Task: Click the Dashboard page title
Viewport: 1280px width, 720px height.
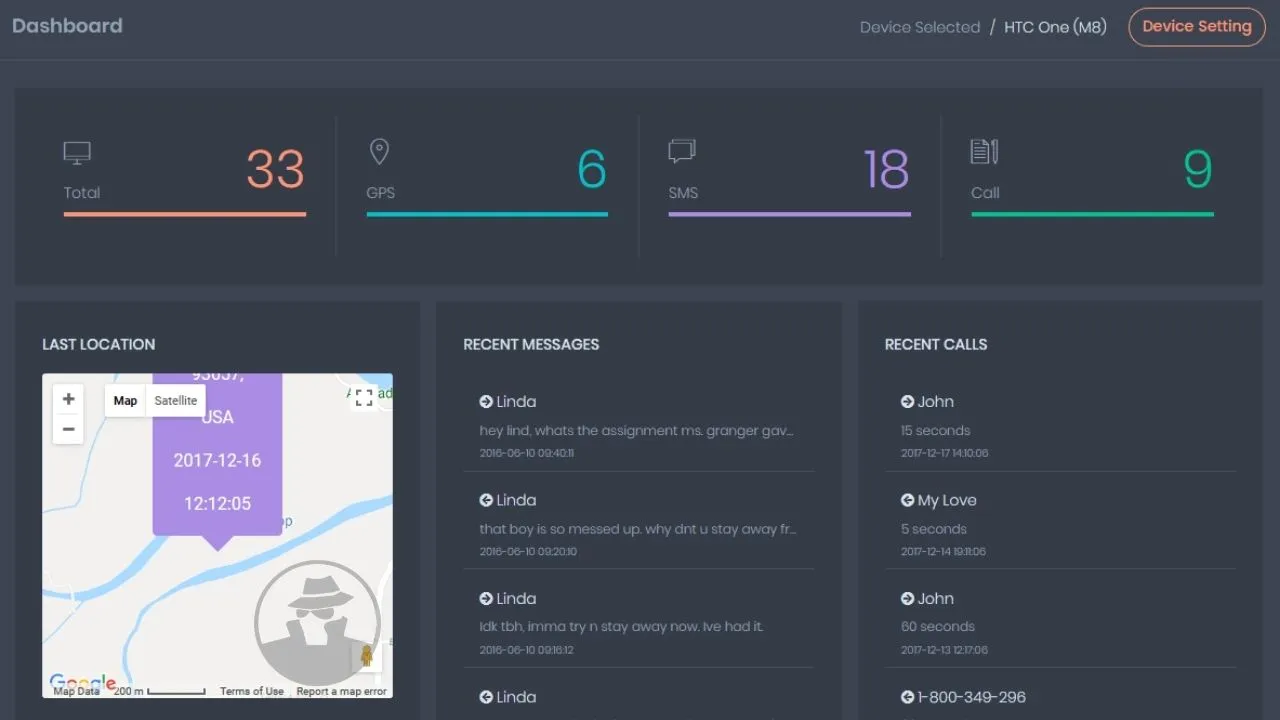Action: (x=67, y=26)
